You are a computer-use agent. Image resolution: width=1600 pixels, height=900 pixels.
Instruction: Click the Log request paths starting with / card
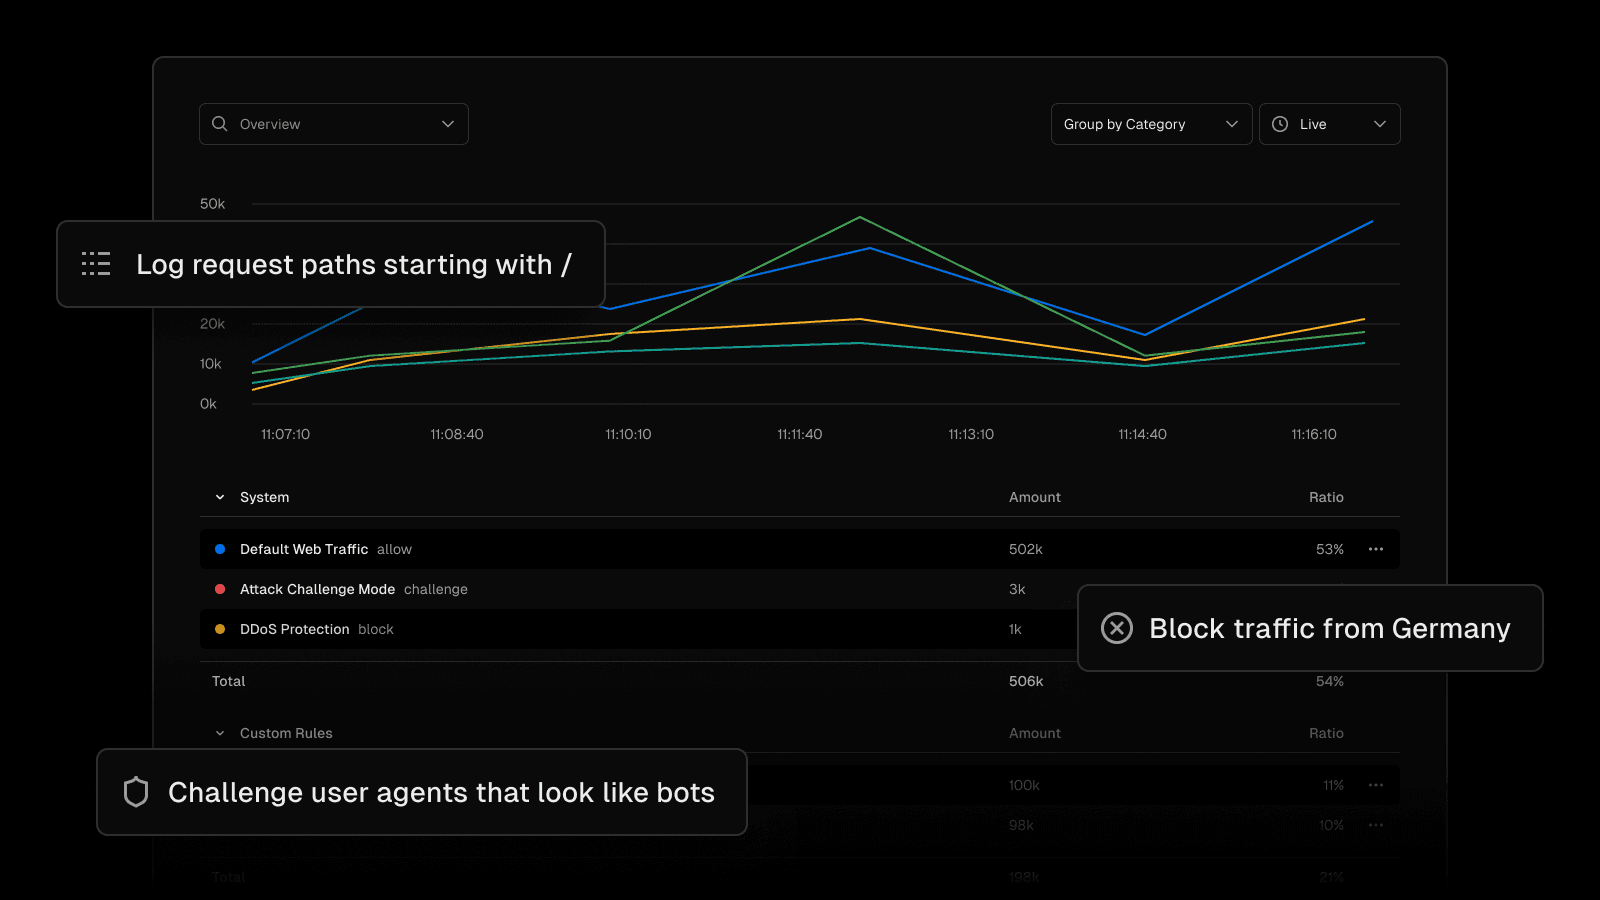pos(331,264)
